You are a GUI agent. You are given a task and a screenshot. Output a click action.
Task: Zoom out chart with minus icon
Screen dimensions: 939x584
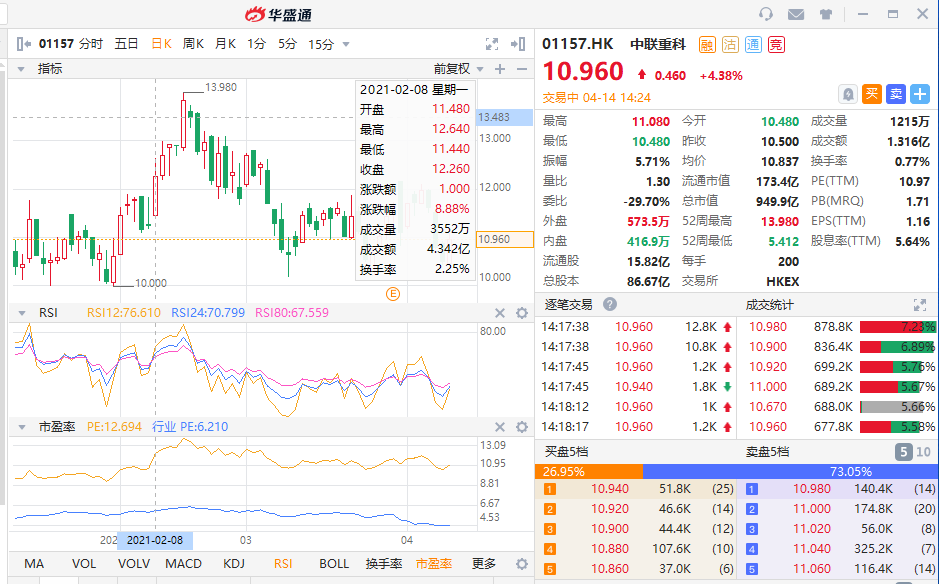522,69
